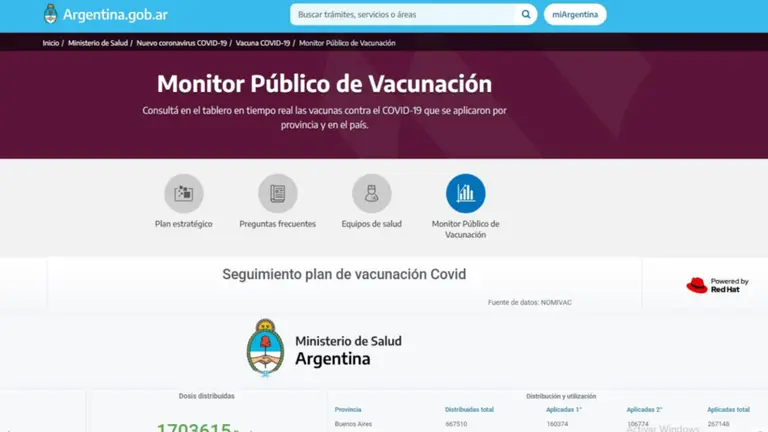Click the Monitor Público de Vacunación icon
The height and width of the screenshot is (432, 768).
(x=465, y=194)
